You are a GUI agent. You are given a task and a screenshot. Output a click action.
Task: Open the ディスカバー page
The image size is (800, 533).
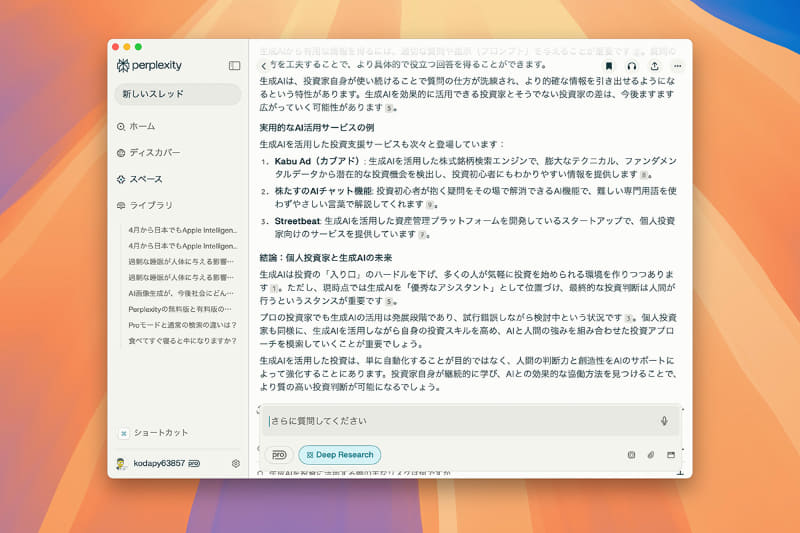[x=148, y=153]
